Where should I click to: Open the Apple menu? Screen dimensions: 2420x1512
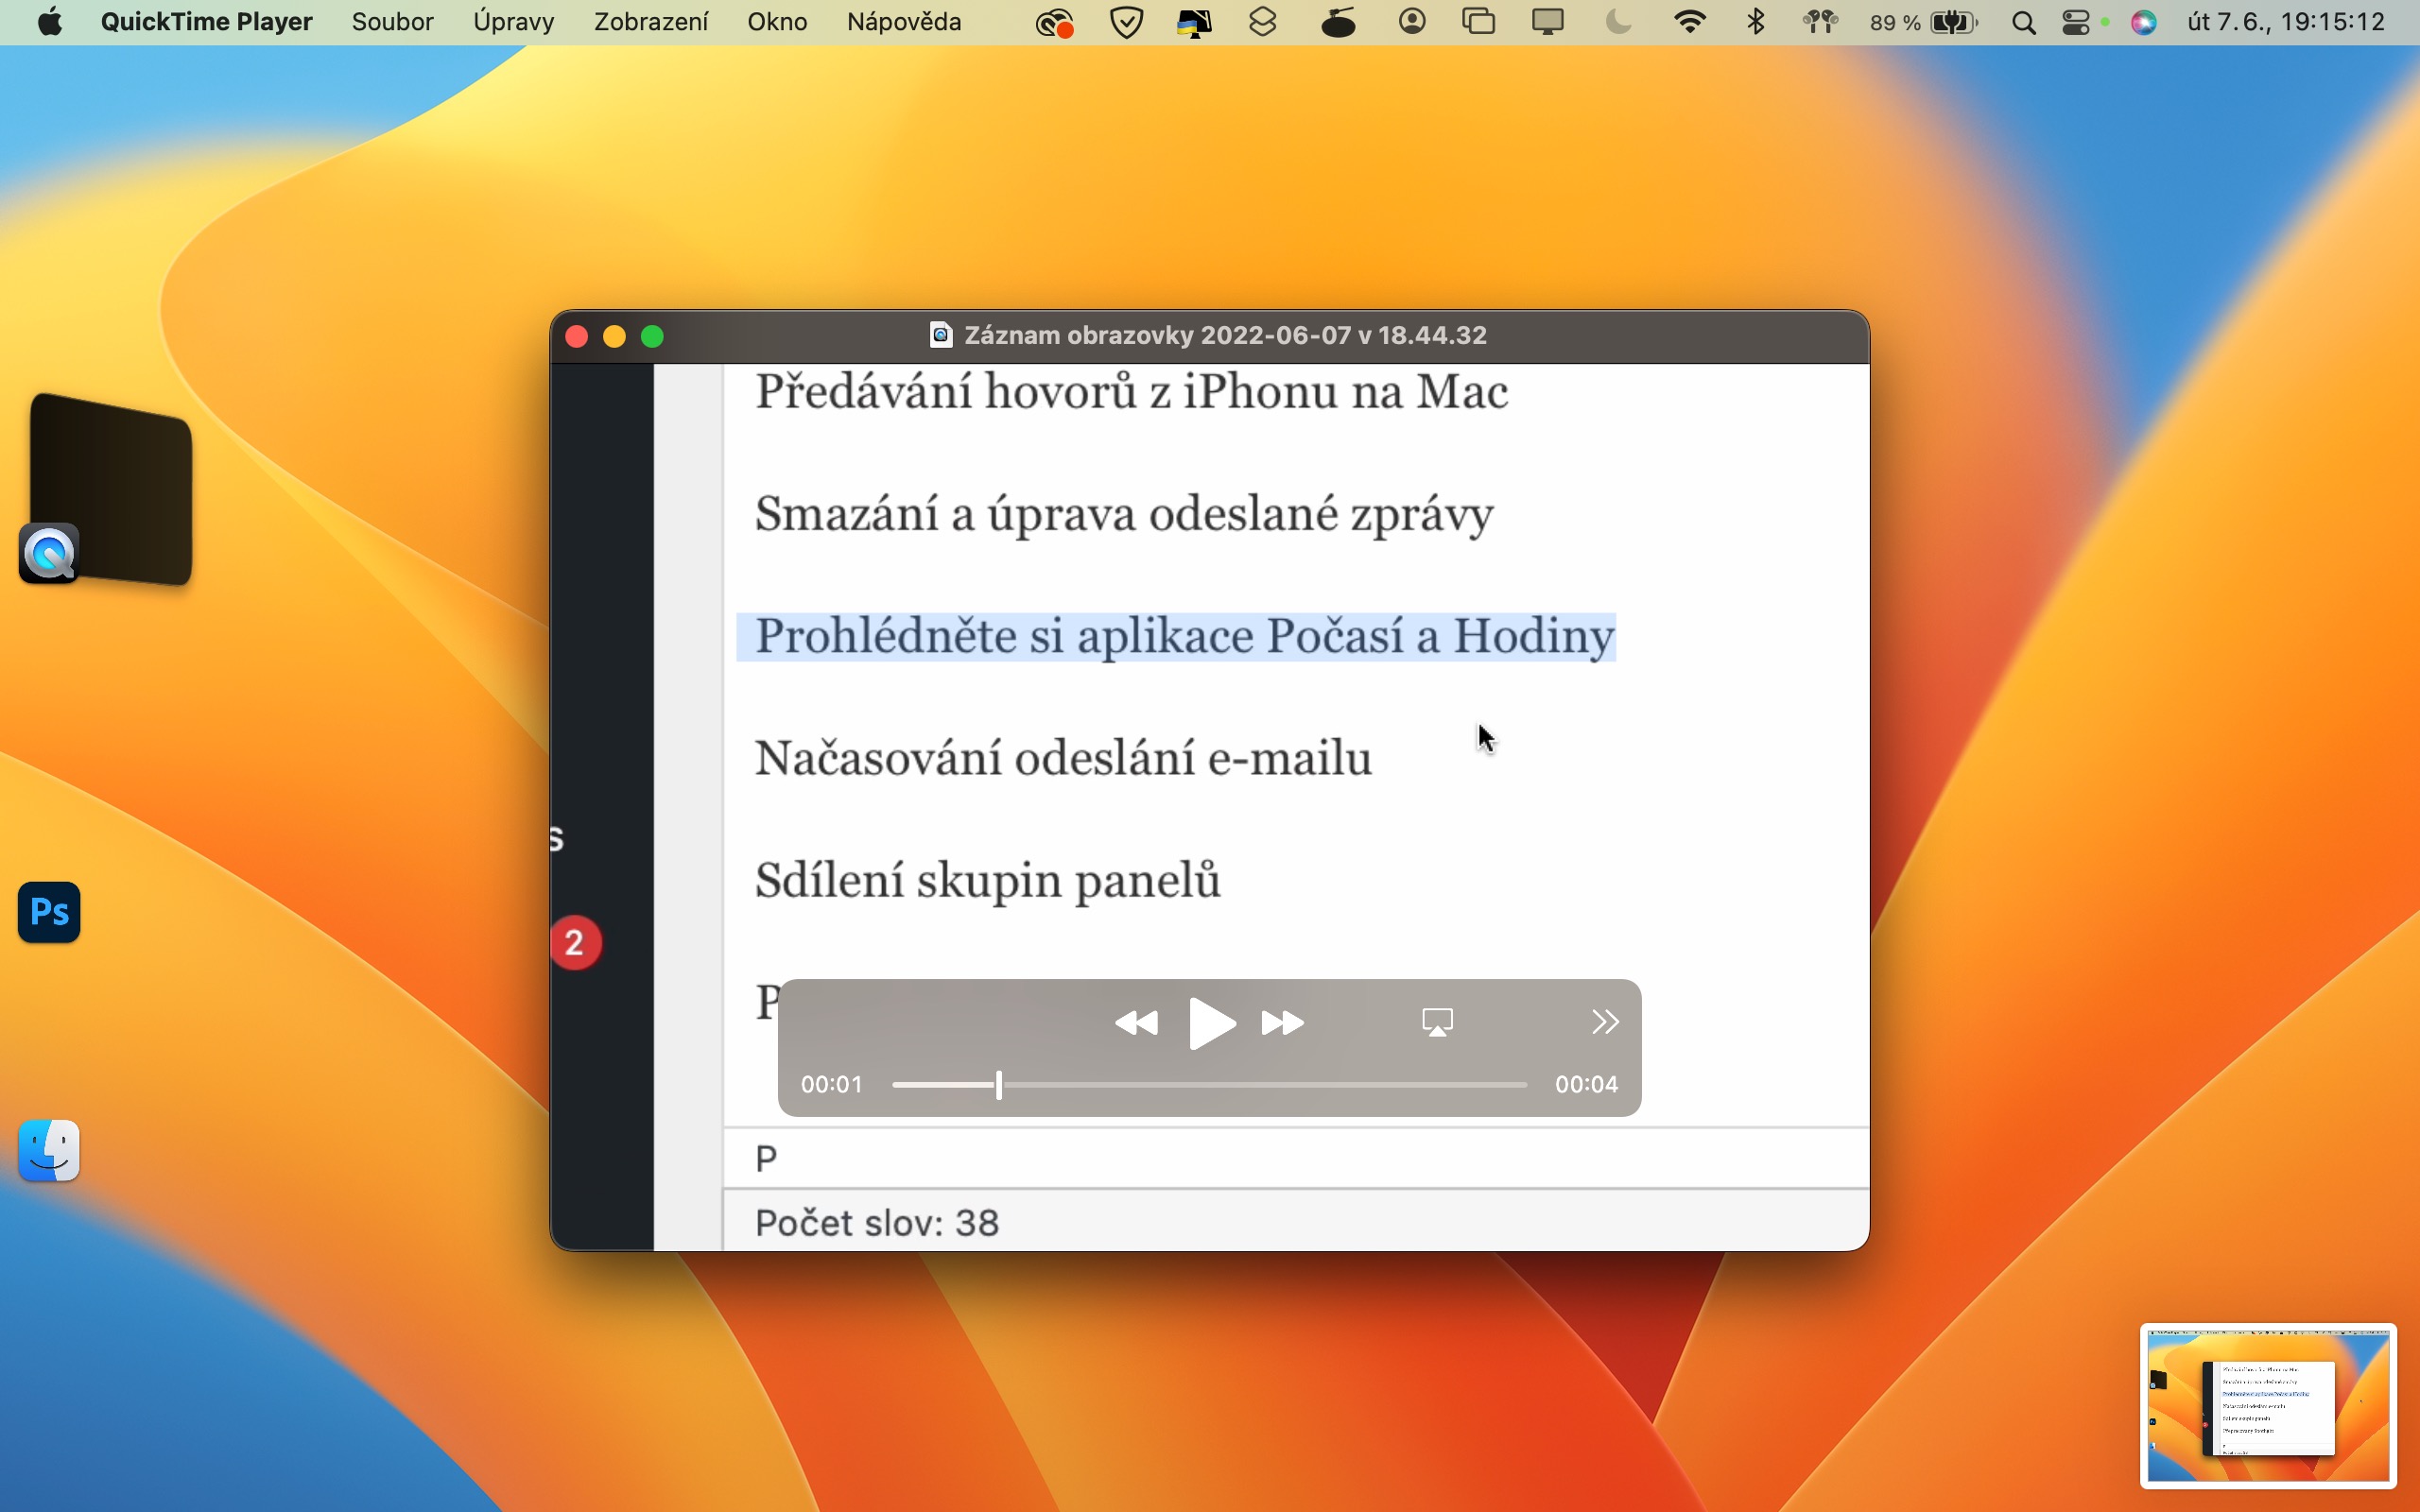[49, 22]
